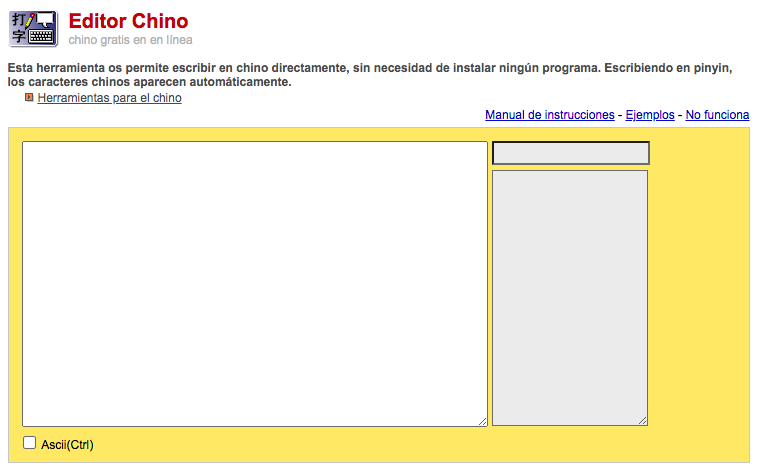Click the "chino gratis en en línea" subtitle

click(130, 40)
